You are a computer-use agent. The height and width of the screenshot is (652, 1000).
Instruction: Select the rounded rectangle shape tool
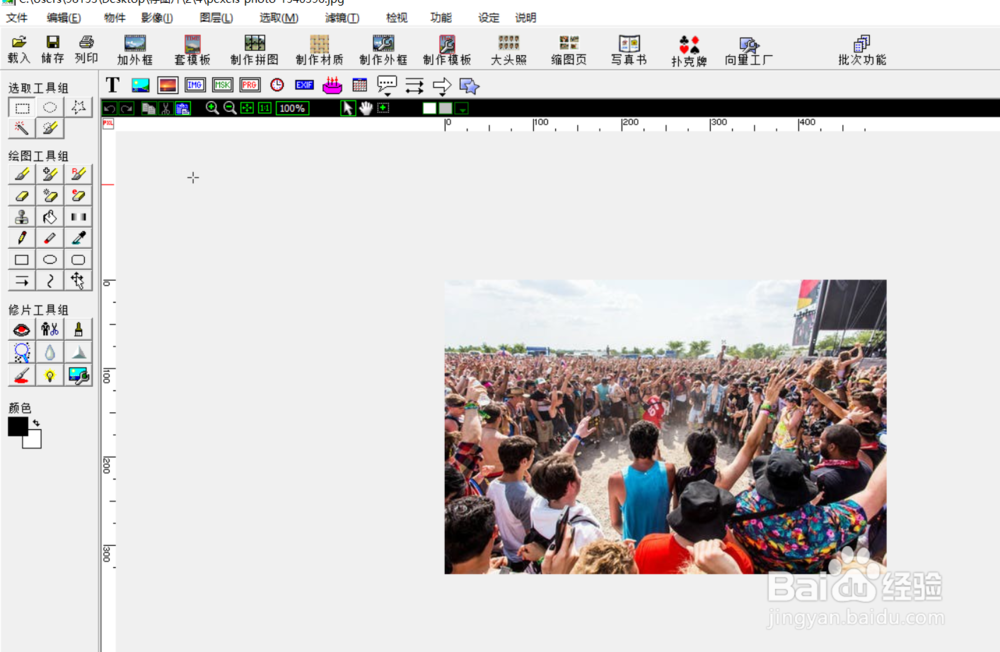pos(78,260)
